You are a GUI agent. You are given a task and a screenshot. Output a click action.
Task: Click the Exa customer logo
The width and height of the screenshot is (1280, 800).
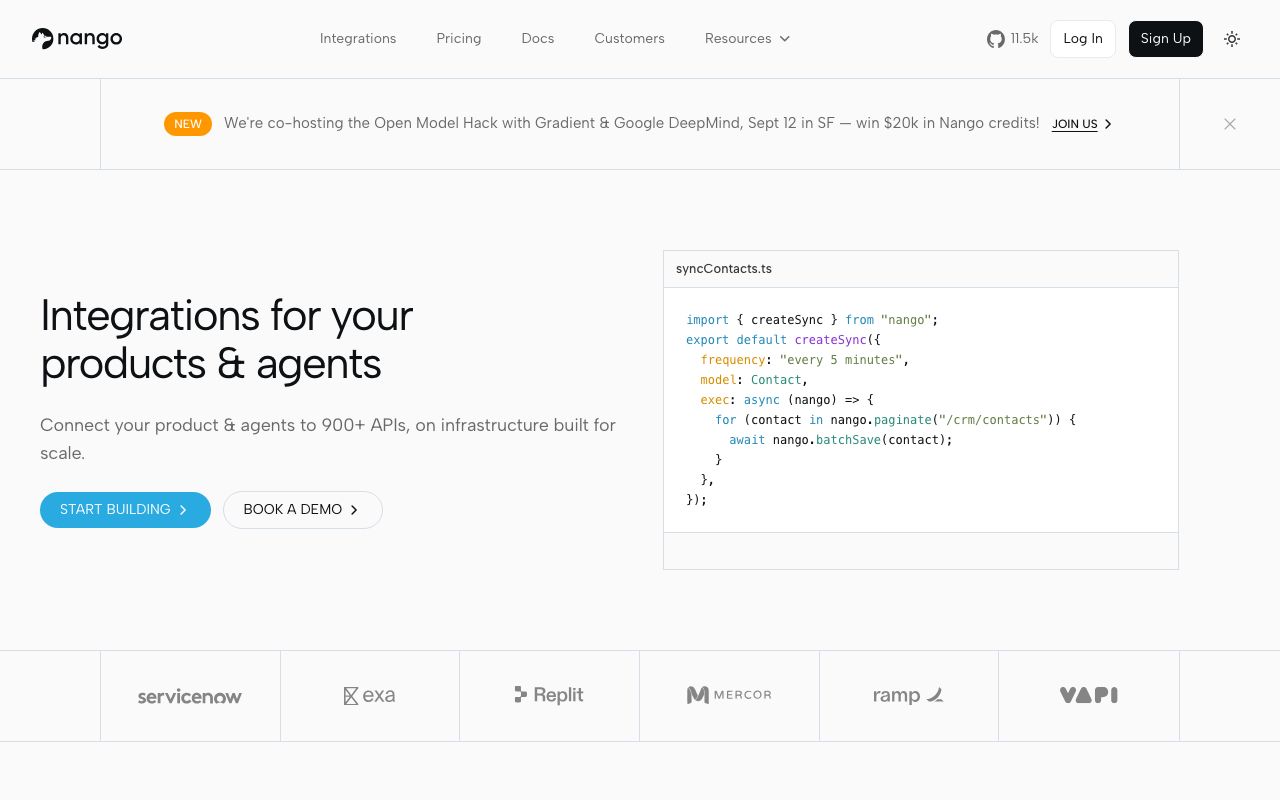tap(369, 695)
